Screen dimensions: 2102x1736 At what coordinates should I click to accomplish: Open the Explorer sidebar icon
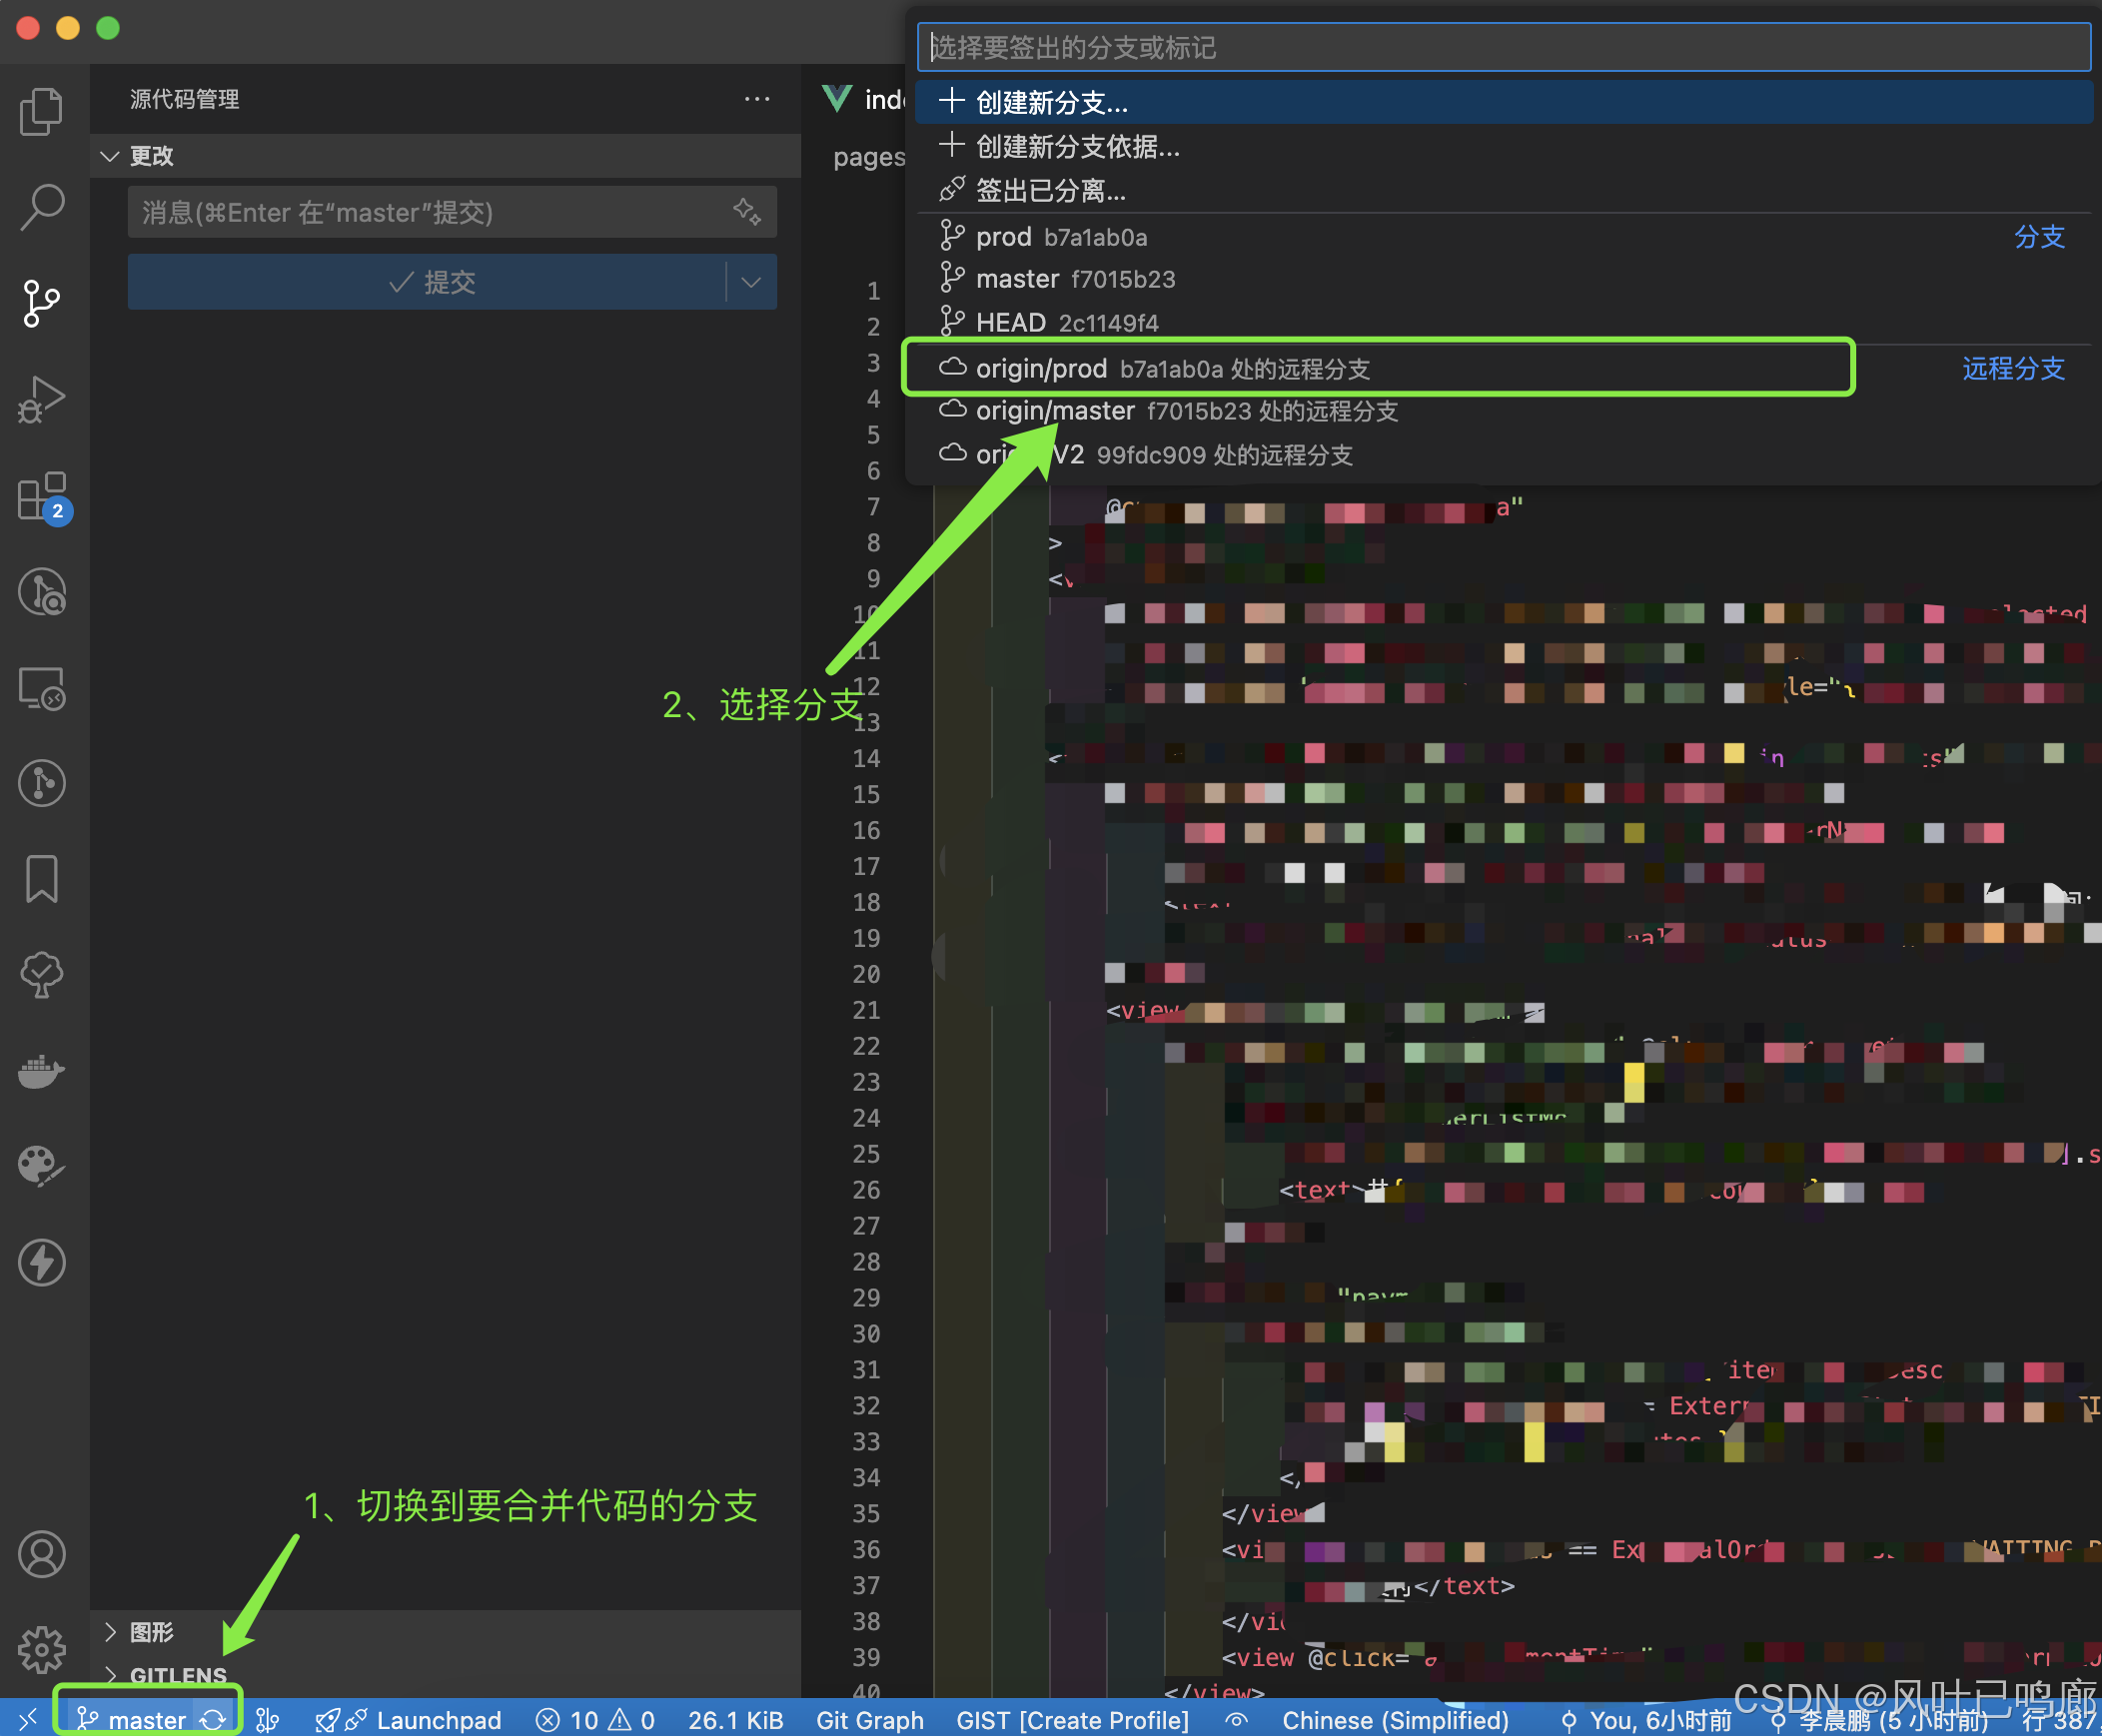41,111
